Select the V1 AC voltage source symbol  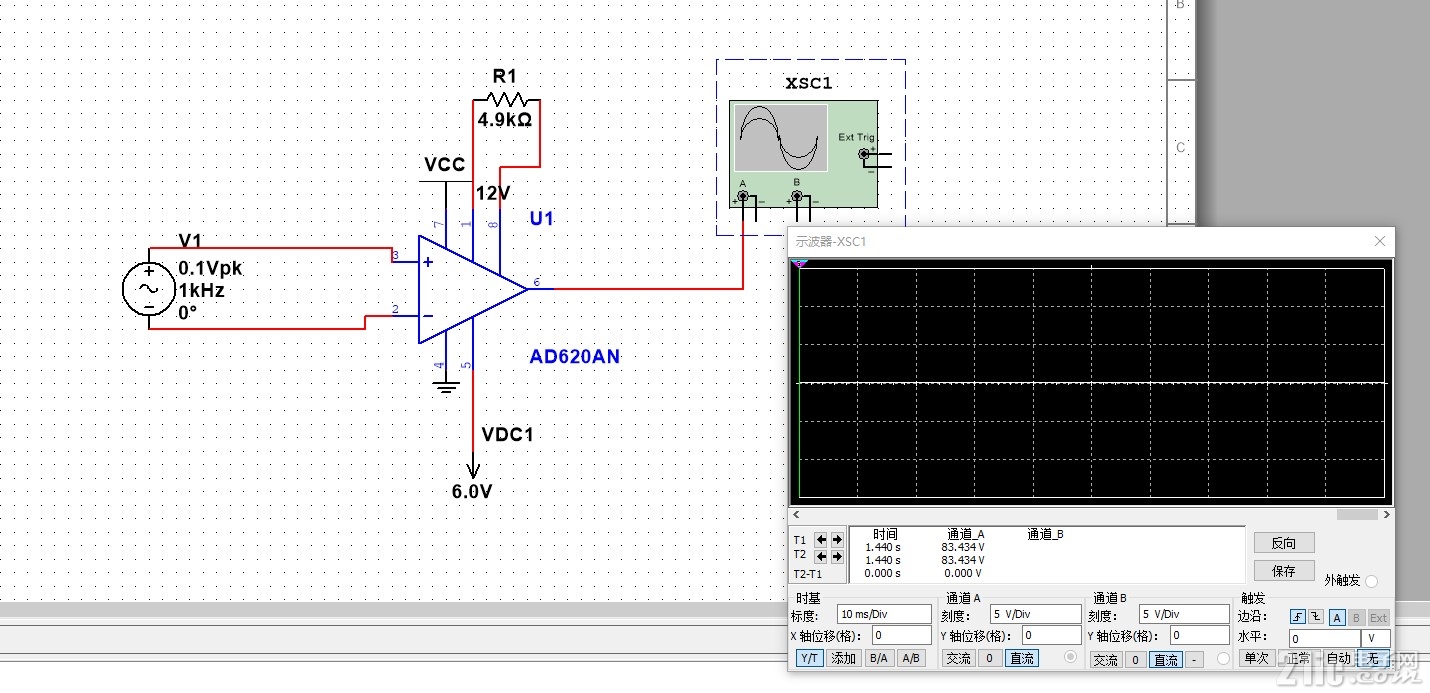(x=150, y=289)
